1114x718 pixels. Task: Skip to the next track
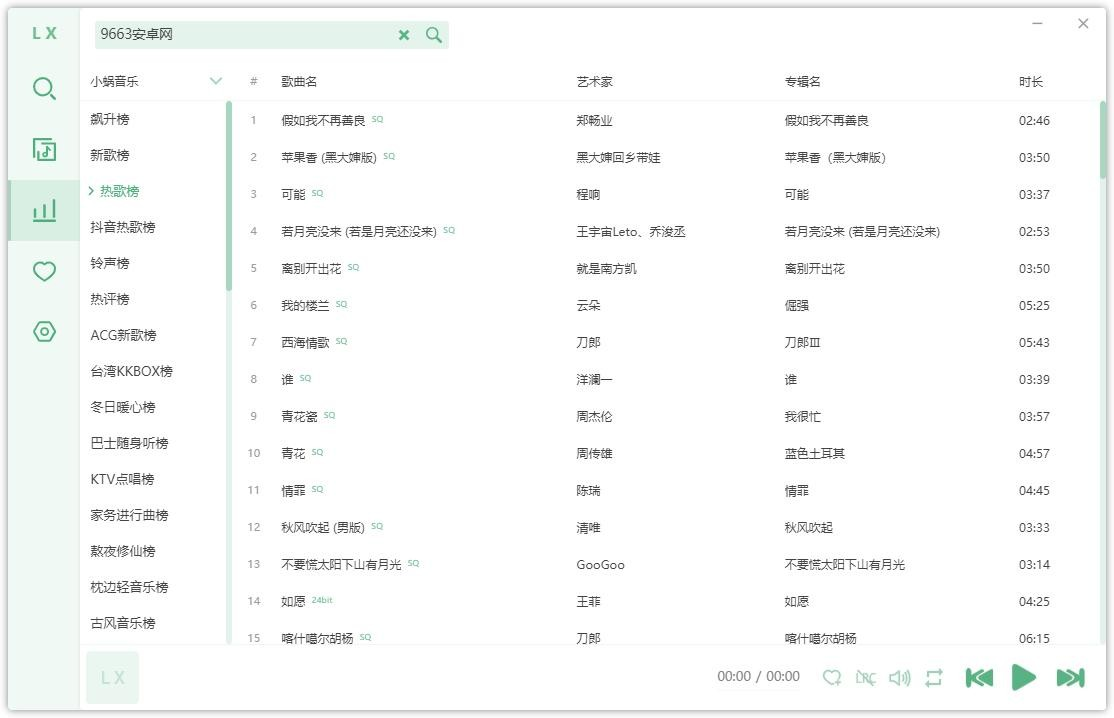pyautogui.click(x=1068, y=676)
